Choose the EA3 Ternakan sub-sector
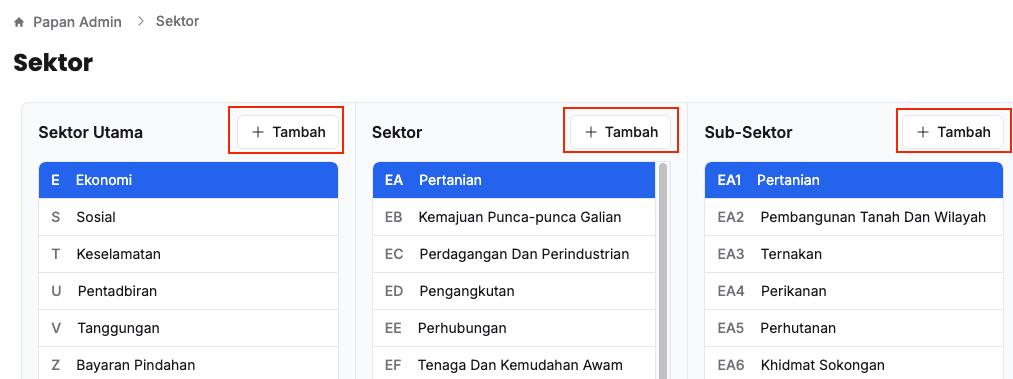This screenshot has height=379, width=1013. [854, 254]
